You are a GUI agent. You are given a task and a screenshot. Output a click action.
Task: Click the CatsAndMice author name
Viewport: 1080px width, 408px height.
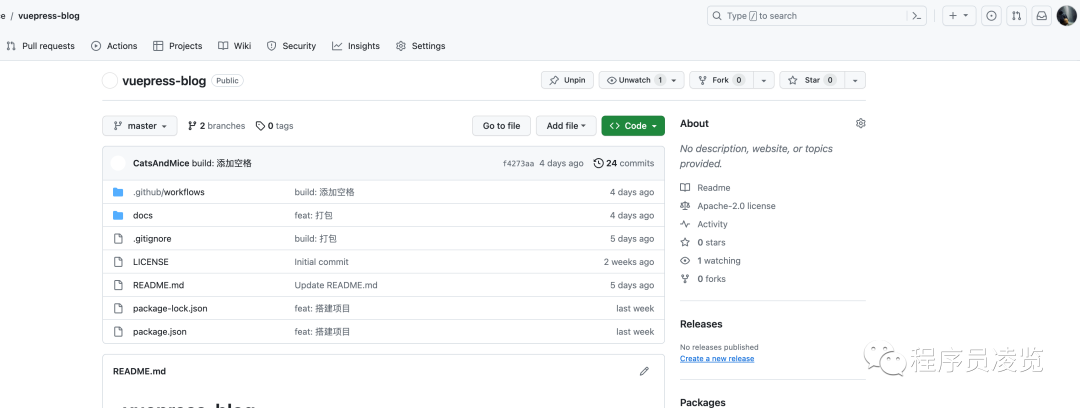(161, 163)
